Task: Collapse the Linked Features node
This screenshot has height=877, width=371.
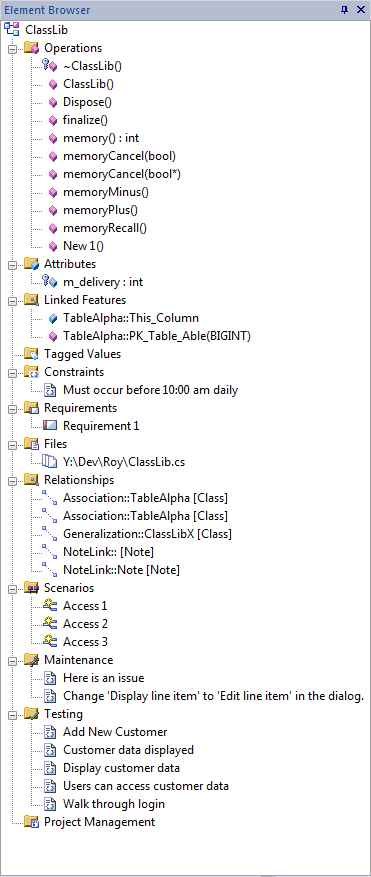Action: 12,300
